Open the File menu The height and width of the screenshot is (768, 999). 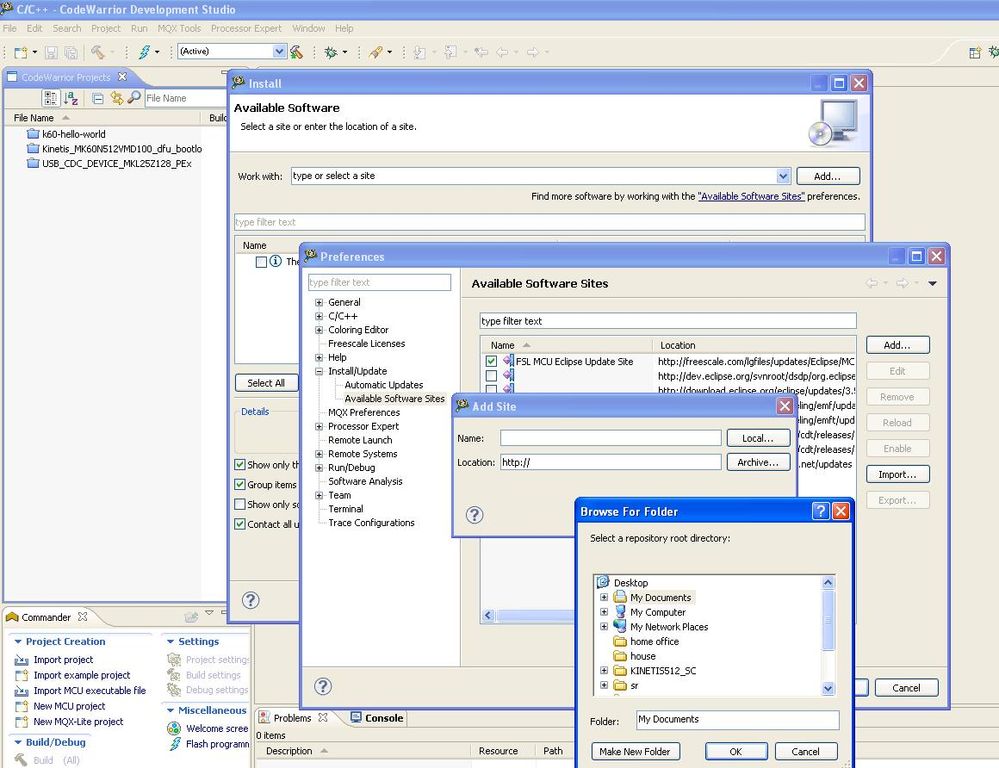10,29
